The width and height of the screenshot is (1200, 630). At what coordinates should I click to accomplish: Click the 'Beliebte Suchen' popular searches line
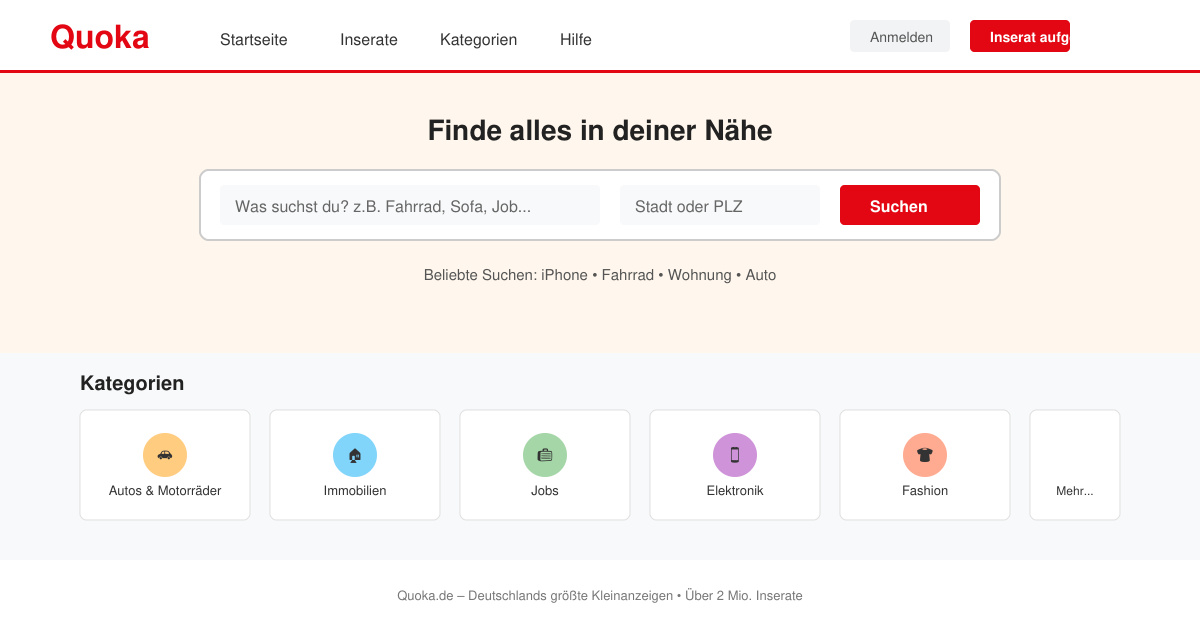[x=600, y=275]
